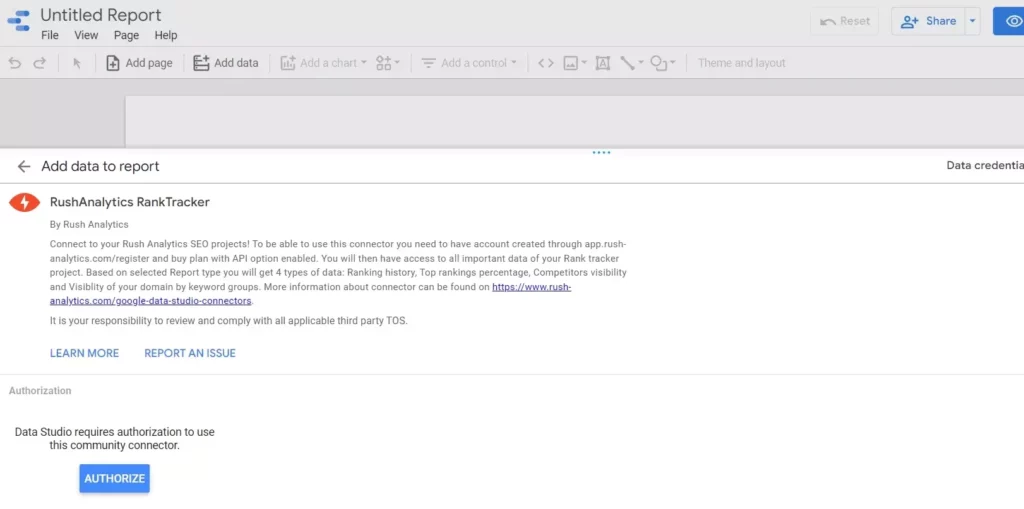Screen dimensions: 1024x509
Task: Click the panel drag handle dots
Action: [x=601, y=152]
